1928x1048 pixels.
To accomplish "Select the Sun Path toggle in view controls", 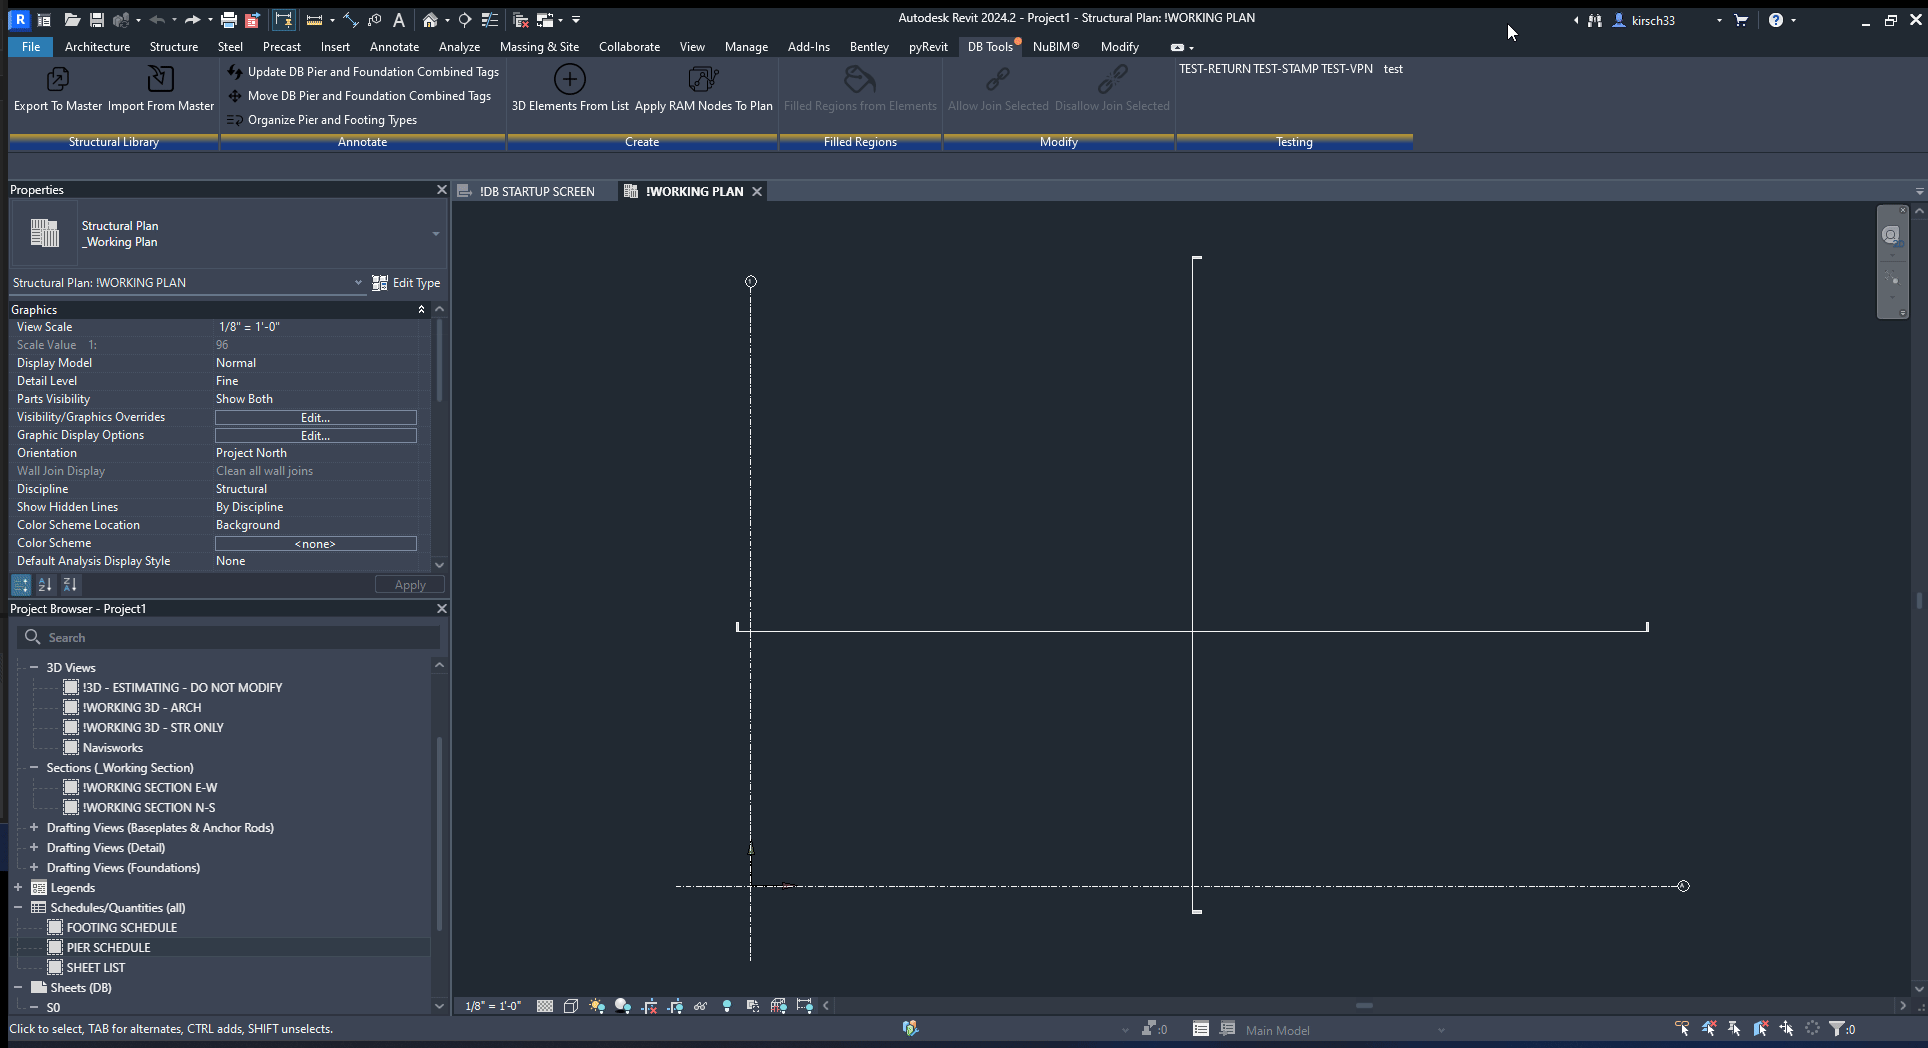I will [x=597, y=1006].
